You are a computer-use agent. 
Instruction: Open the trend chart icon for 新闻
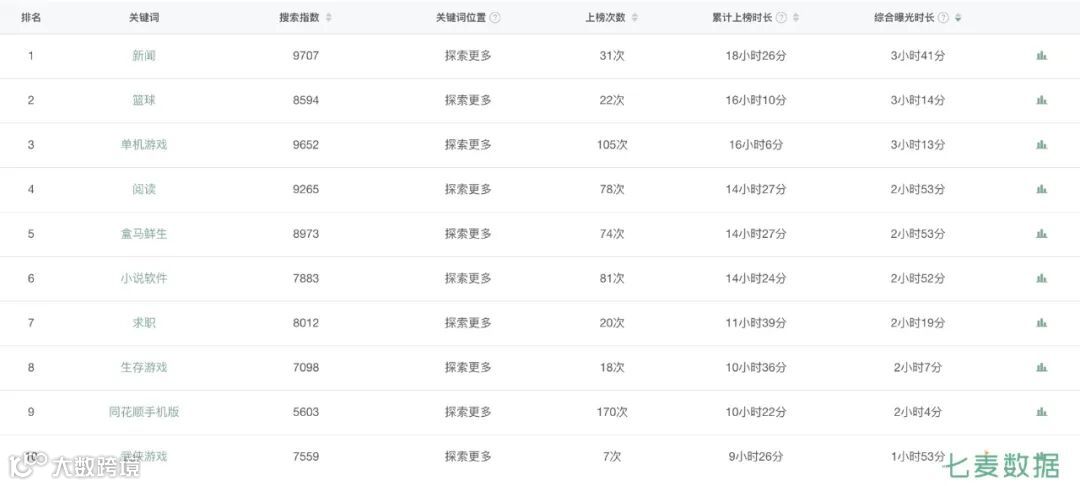pos(1041,56)
